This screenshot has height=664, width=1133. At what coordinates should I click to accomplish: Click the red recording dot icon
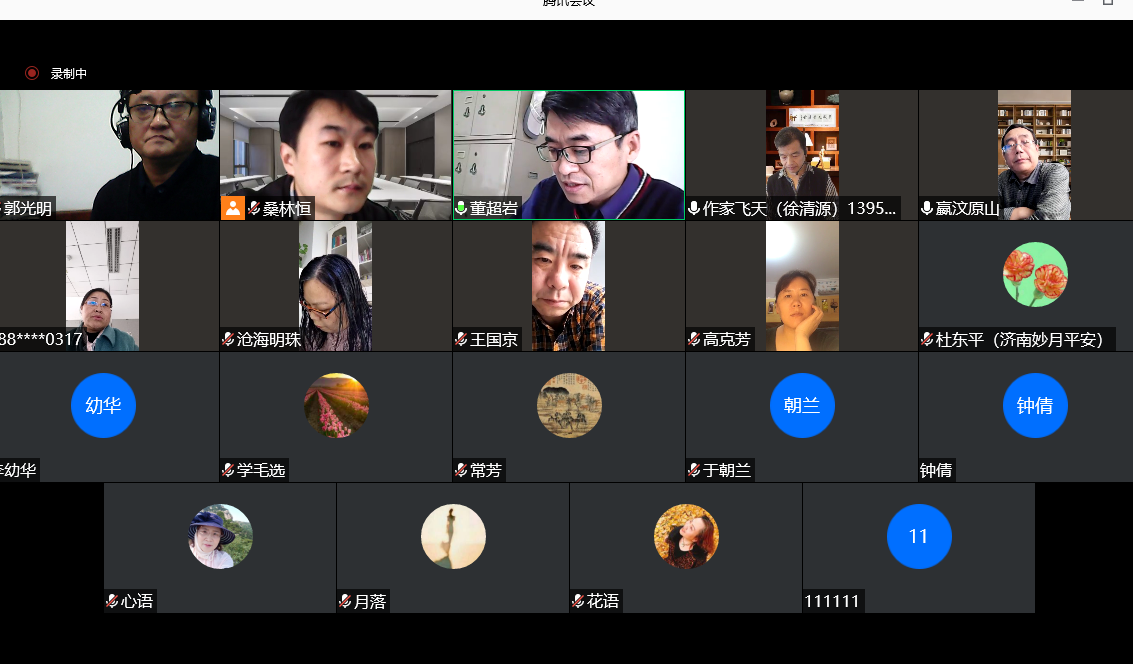[31, 72]
